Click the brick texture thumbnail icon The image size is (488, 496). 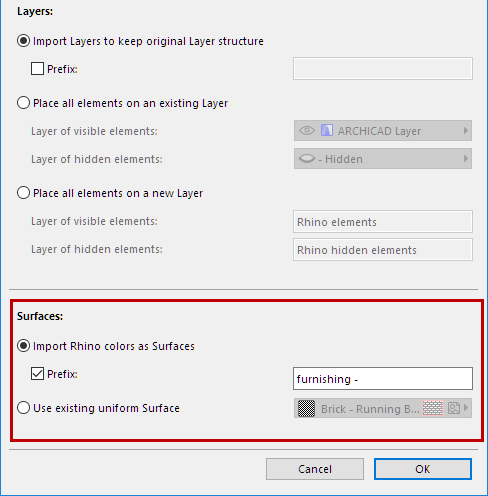[433, 408]
